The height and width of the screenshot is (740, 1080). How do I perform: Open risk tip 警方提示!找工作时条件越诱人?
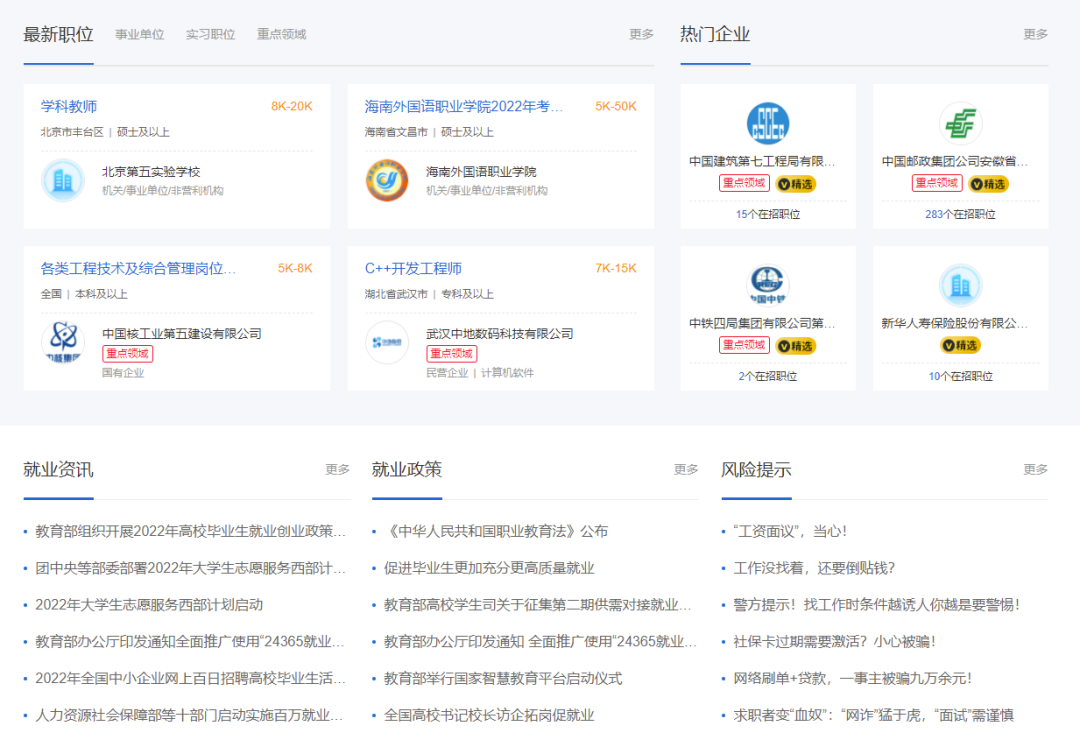876,605
